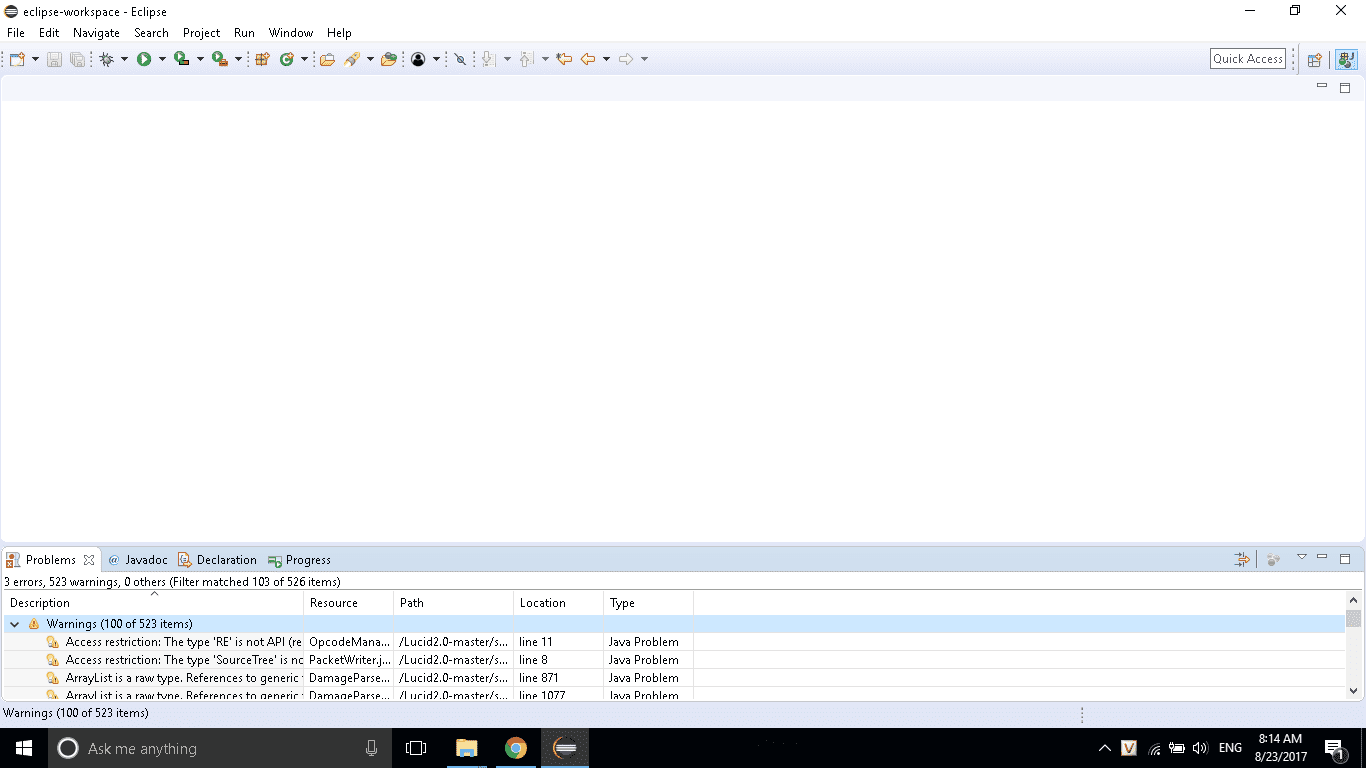1366x768 pixels.
Task: Click the Windows Start button
Action: coord(24,748)
